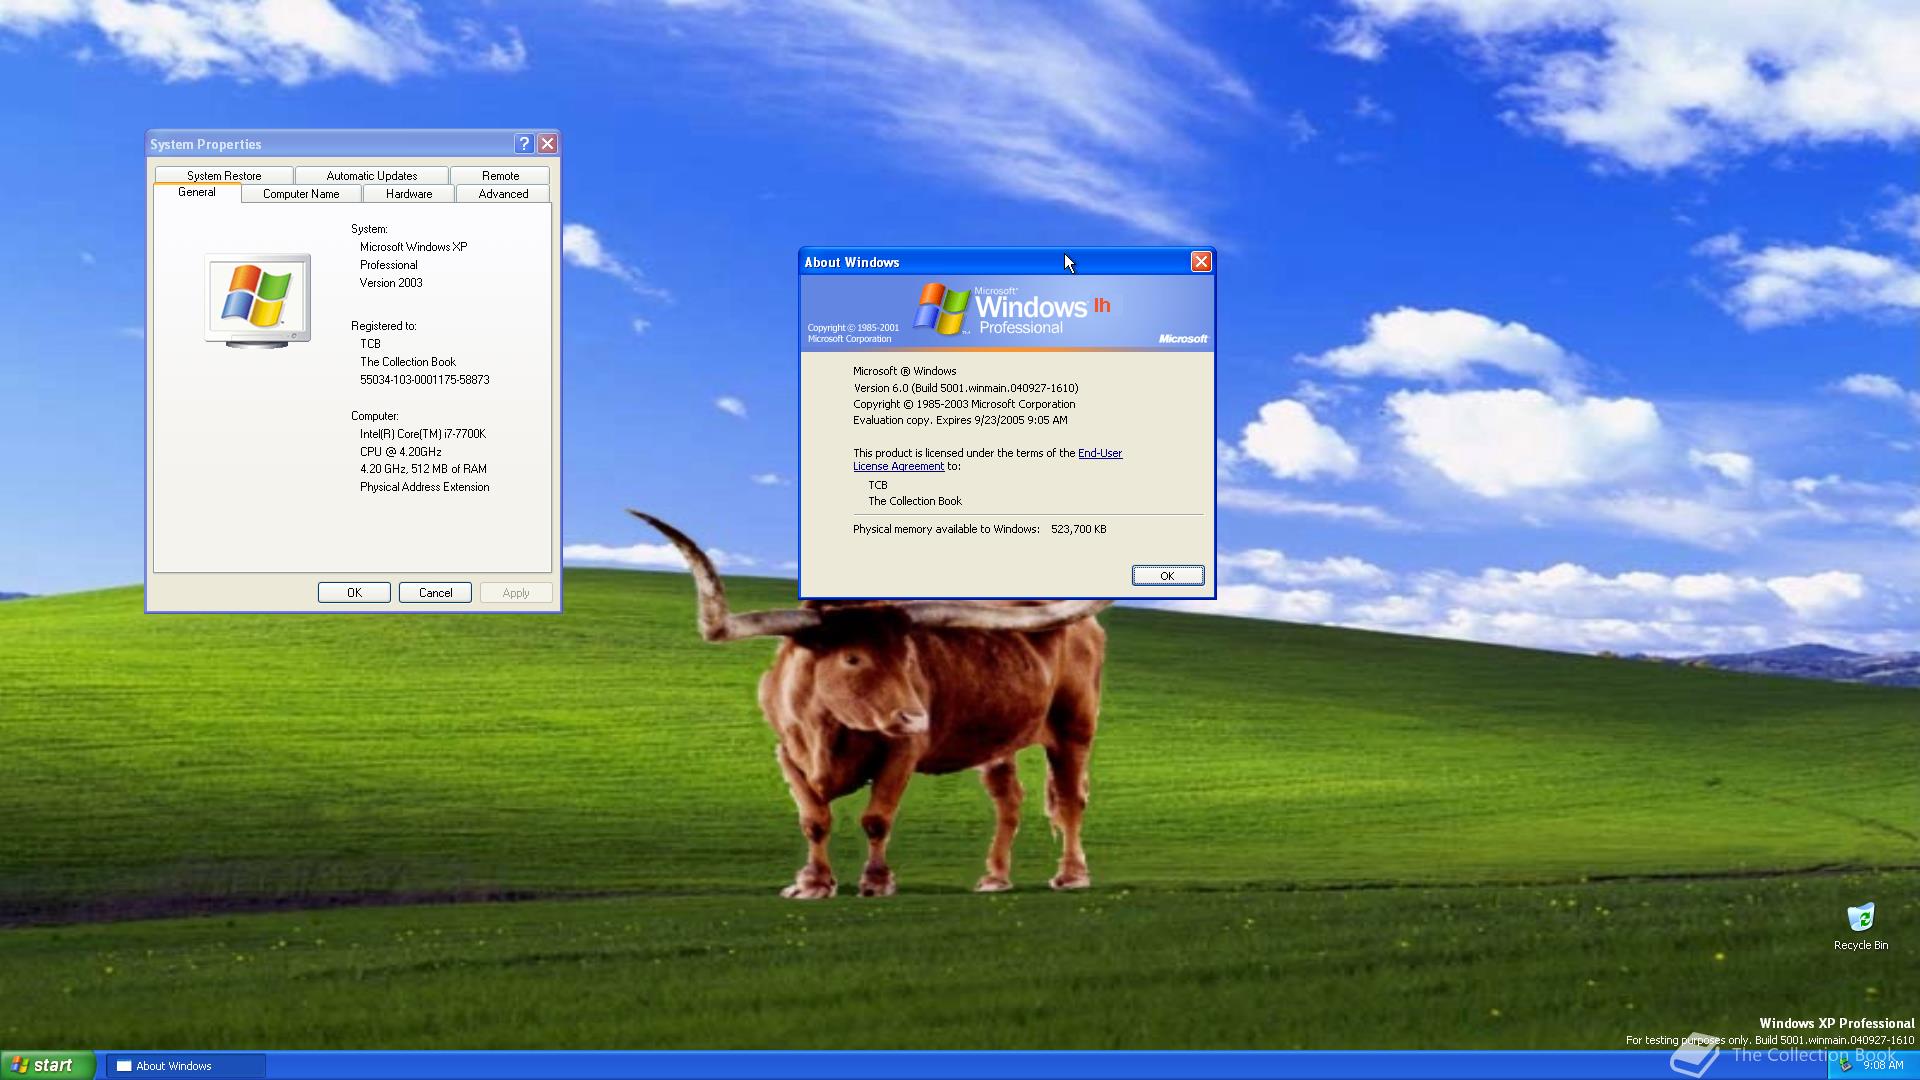Viewport: 1920px width, 1080px height.
Task: Select the General tab
Action: pos(197,192)
